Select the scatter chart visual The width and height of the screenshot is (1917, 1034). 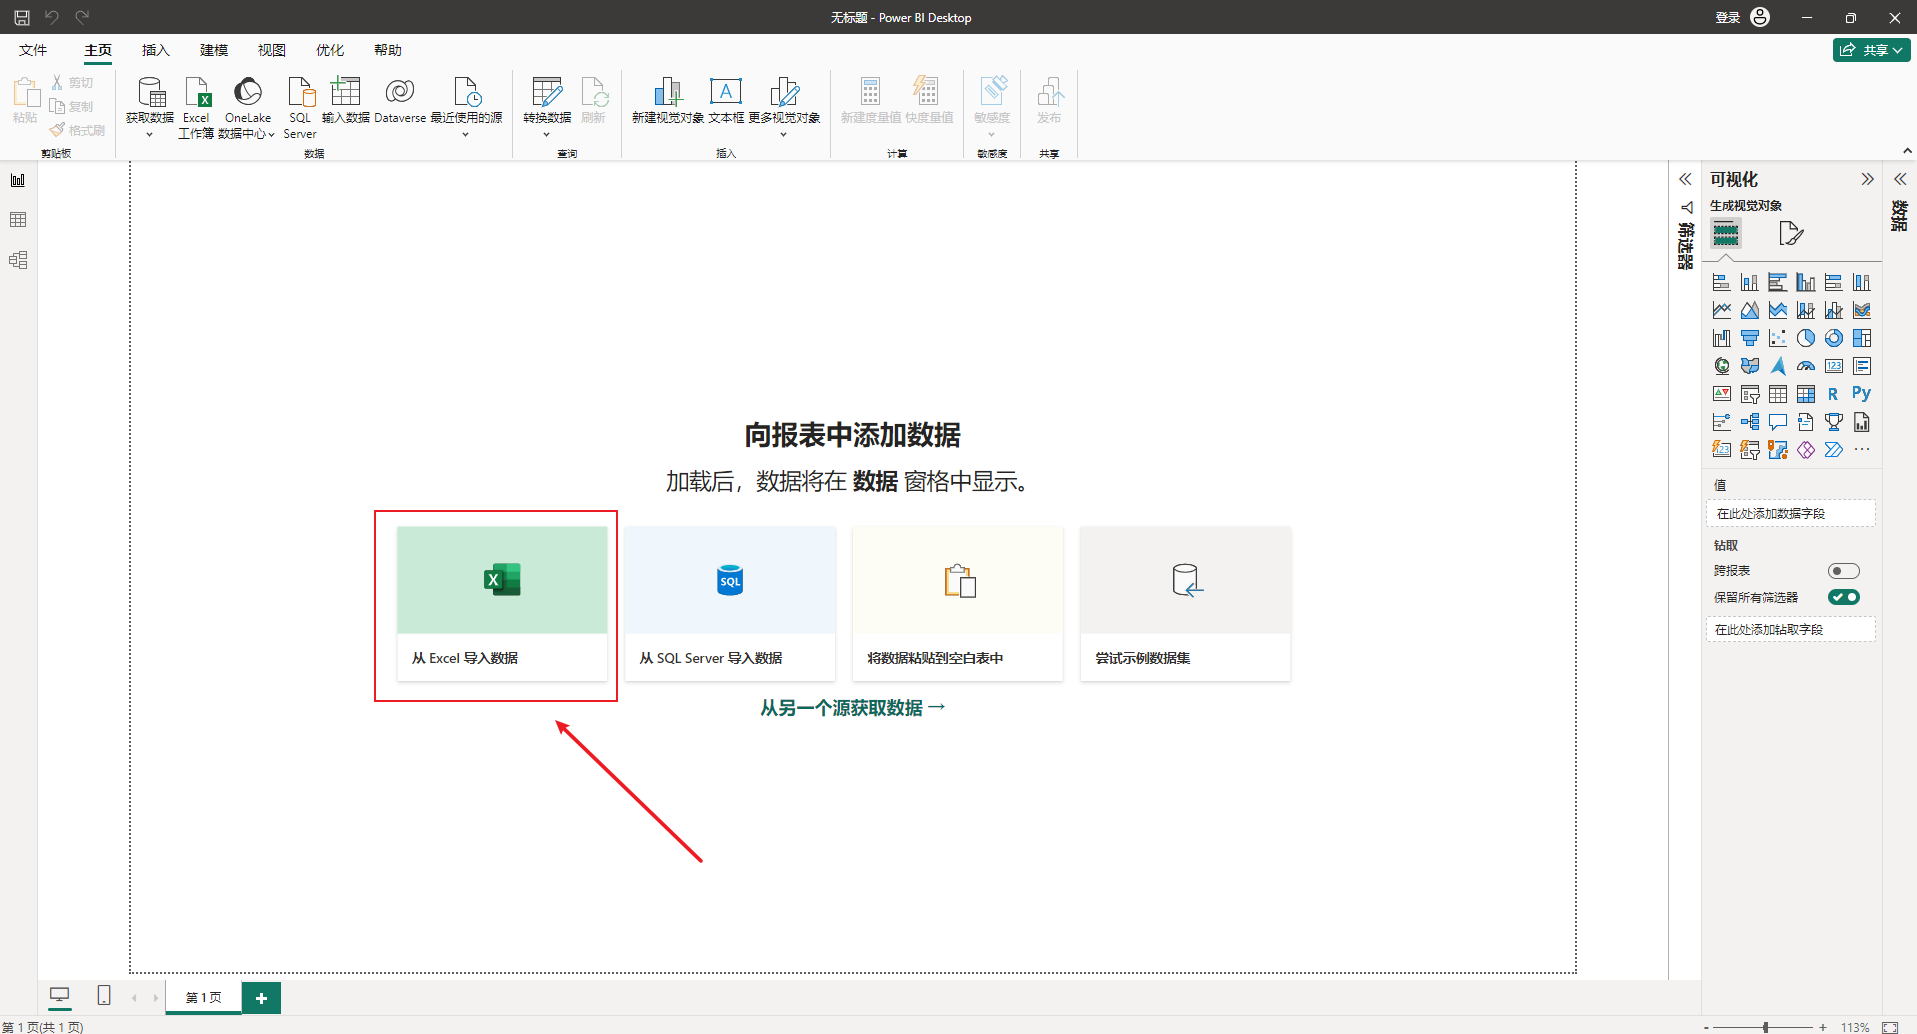pos(1777,339)
